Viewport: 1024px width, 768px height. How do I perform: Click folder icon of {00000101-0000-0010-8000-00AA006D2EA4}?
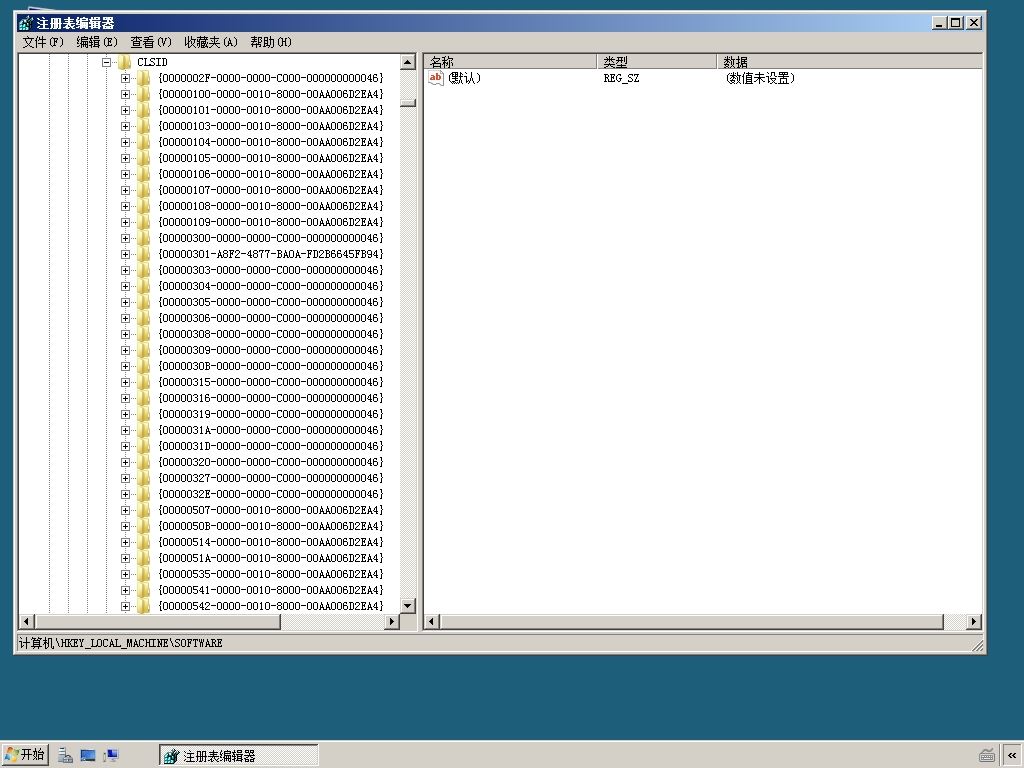[144, 110]
